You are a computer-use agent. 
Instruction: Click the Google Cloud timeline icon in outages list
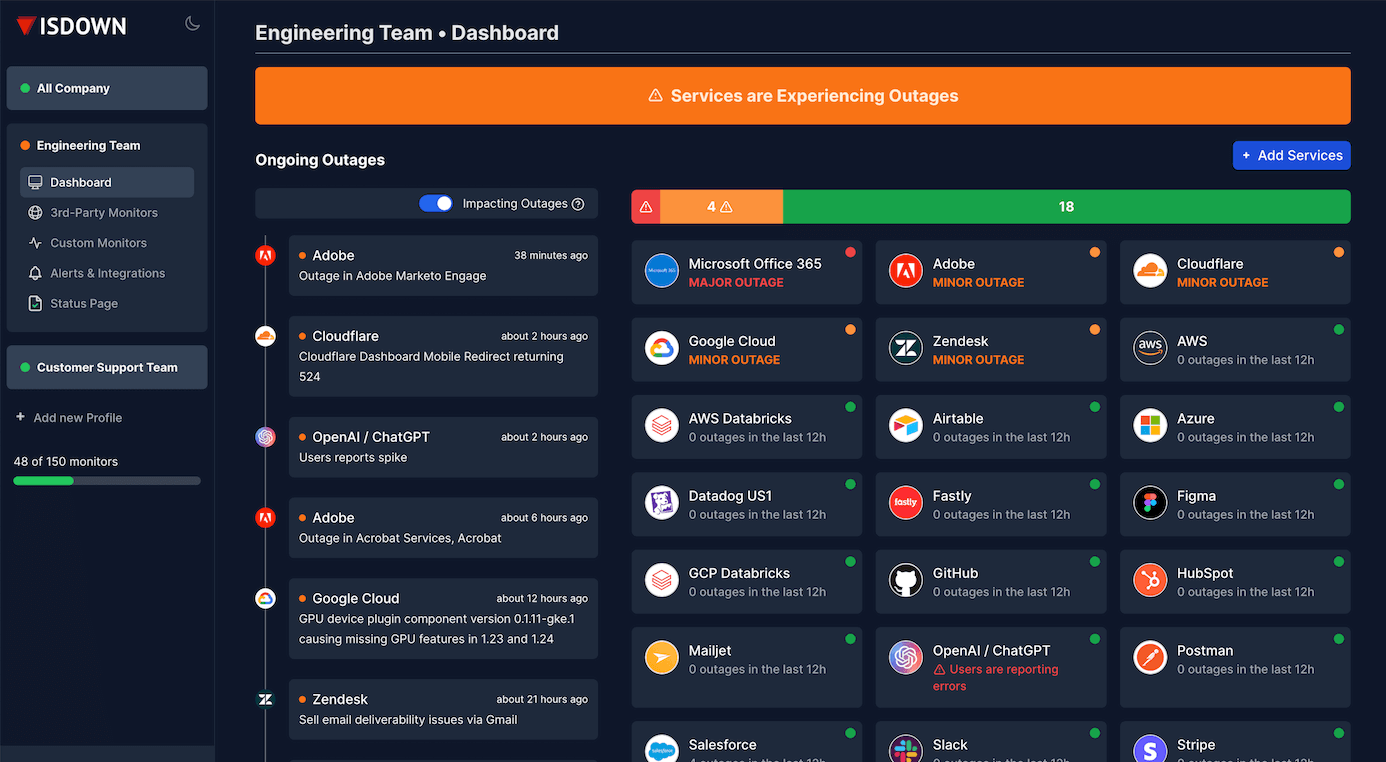coord(265,598)
